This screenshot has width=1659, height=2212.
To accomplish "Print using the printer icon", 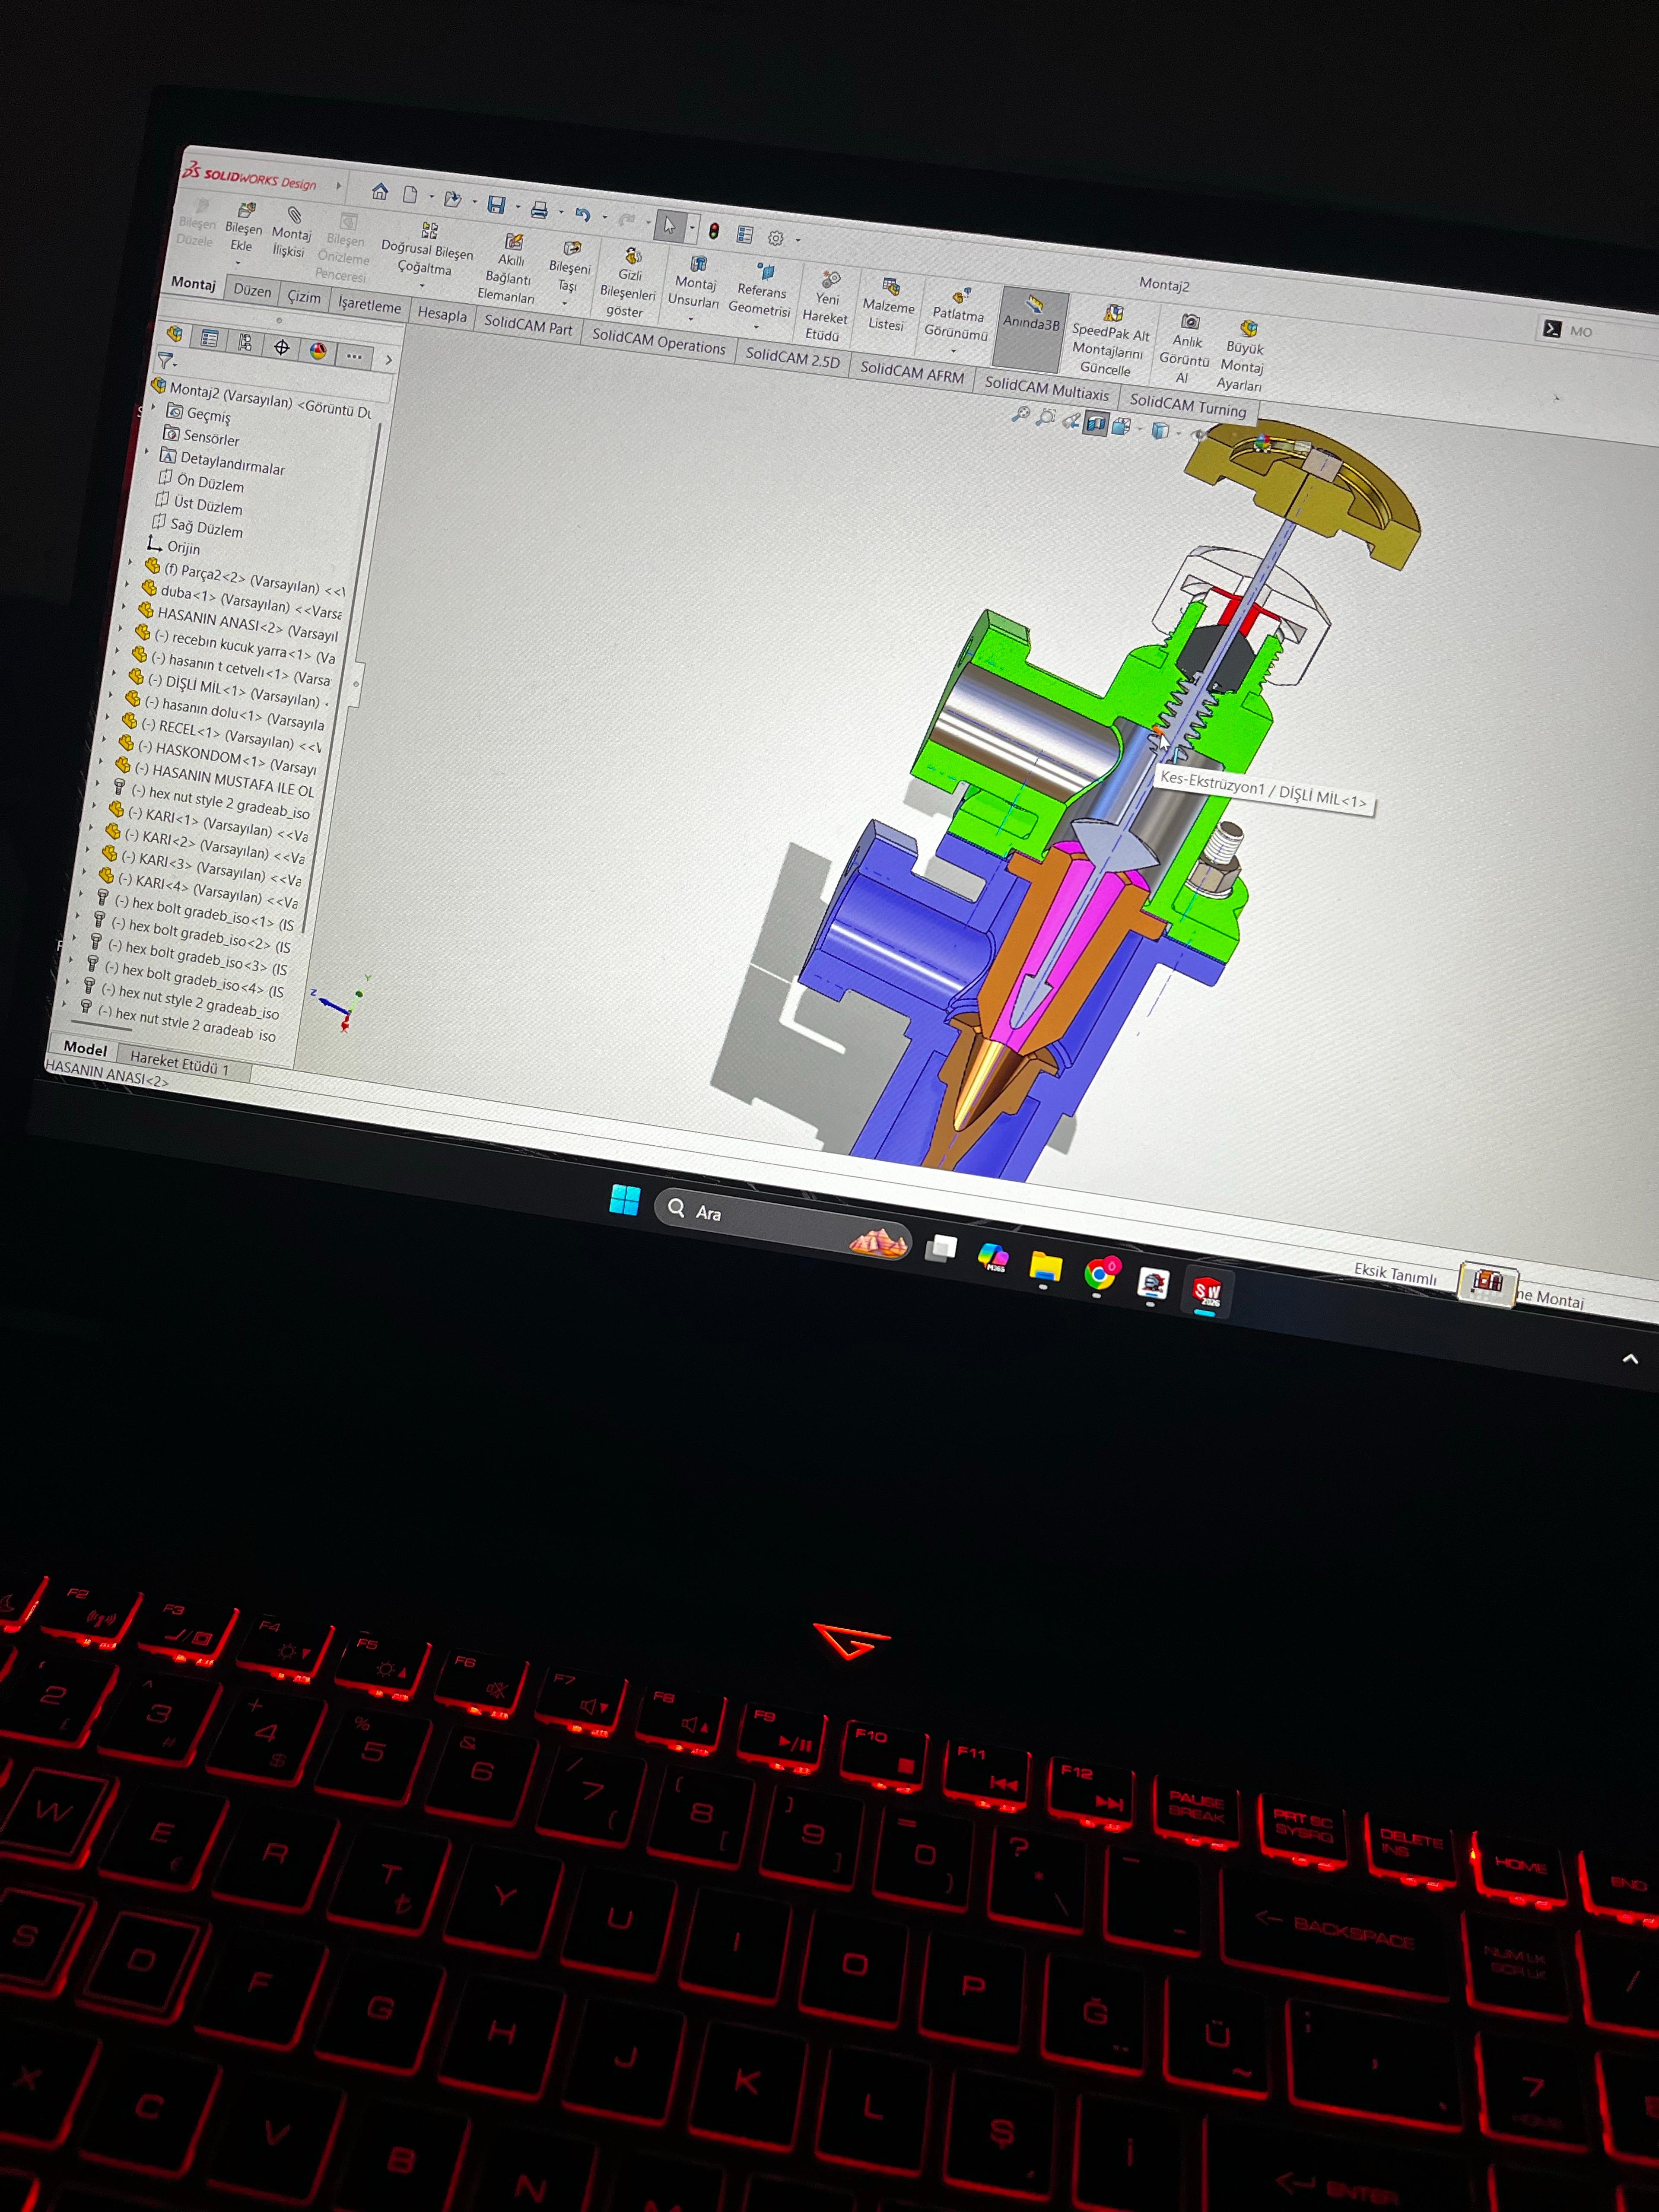I will (539, 210).
